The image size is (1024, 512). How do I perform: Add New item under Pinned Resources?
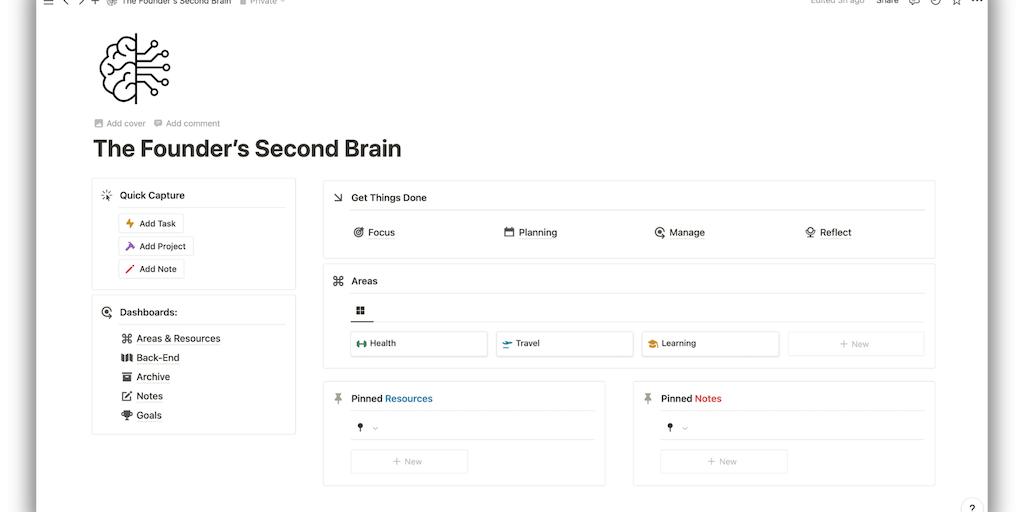409,462
